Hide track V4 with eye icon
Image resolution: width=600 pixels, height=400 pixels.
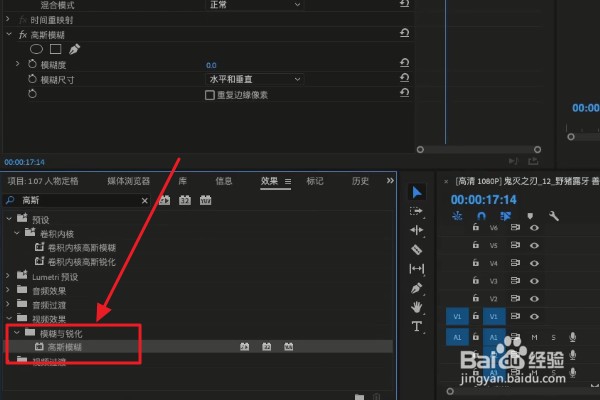point(535,263)
